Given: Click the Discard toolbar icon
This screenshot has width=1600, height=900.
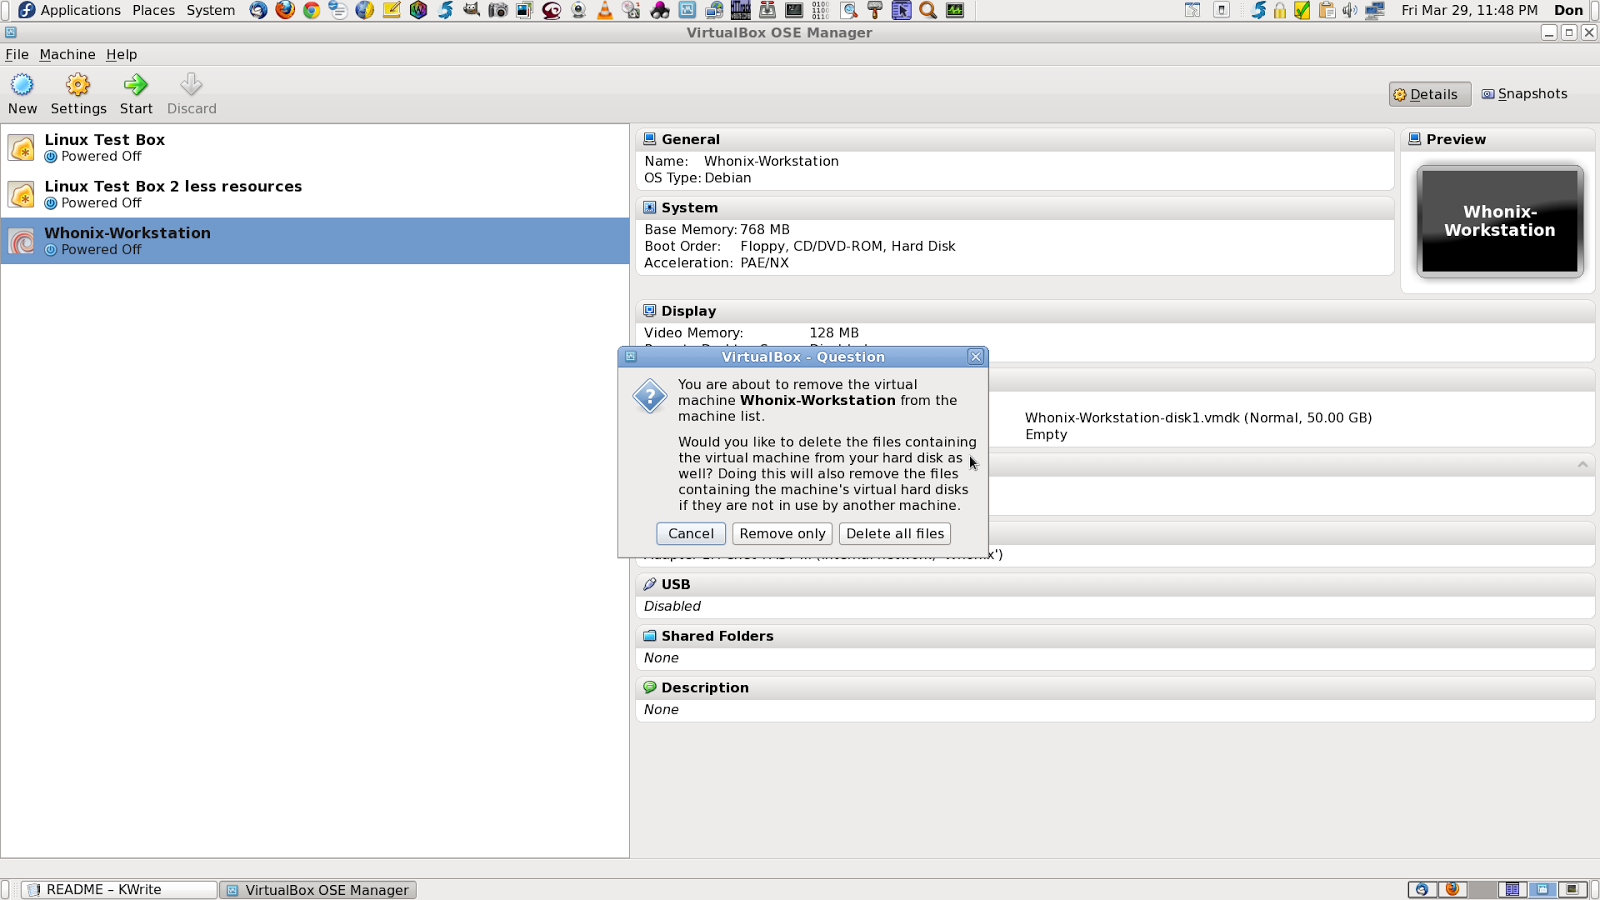Looking at the screenshot, I should tap(190, 90).
